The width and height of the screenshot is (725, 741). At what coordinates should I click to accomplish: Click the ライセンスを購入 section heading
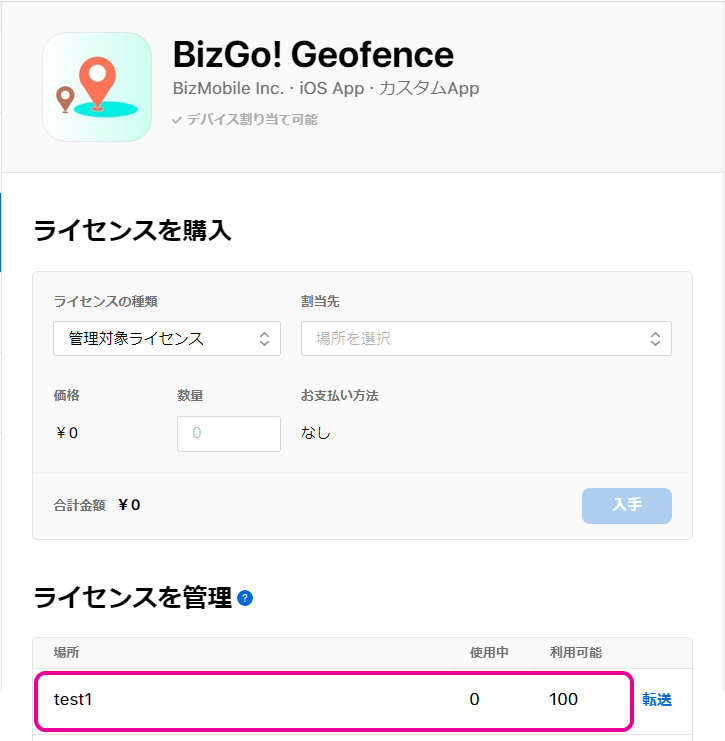tap(132, 231)
